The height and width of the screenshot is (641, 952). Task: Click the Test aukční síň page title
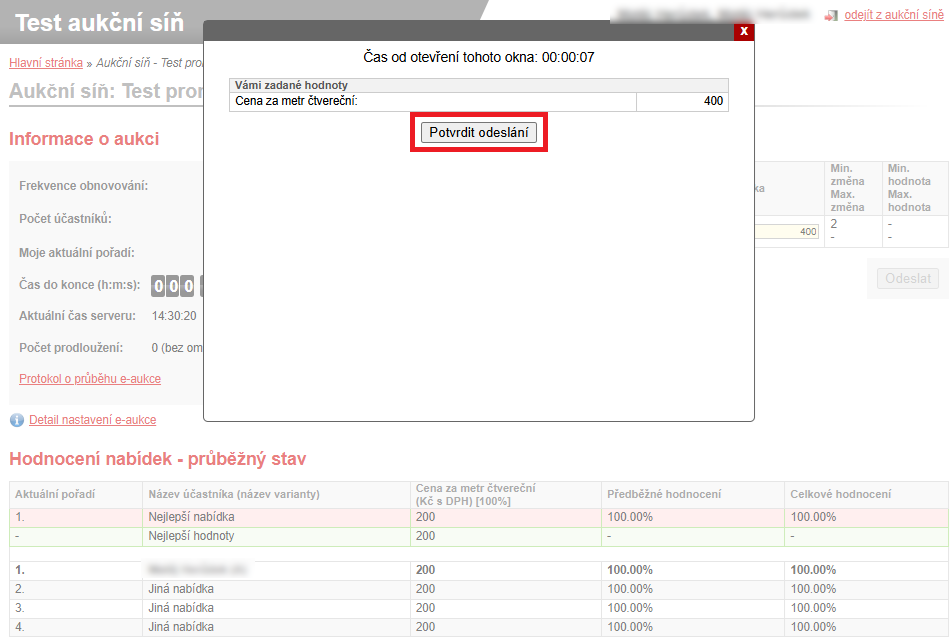[x=100, y=22]
